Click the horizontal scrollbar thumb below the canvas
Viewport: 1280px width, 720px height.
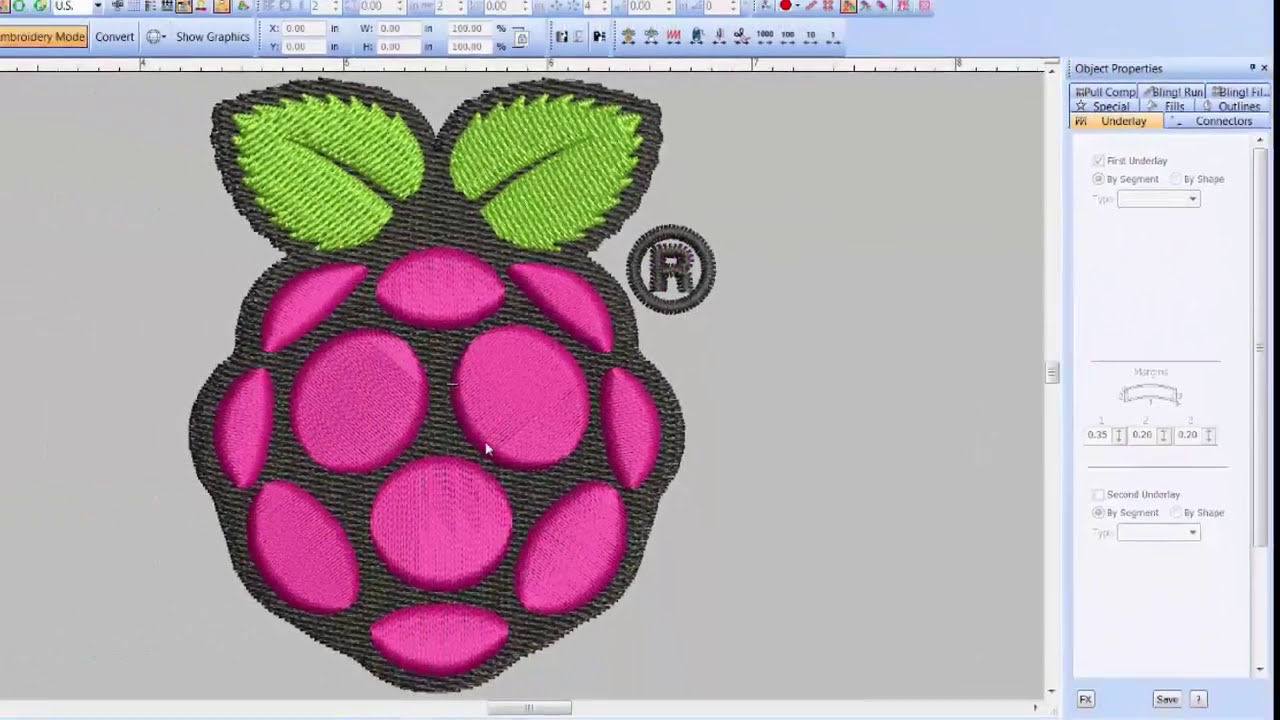pos(529,708)
